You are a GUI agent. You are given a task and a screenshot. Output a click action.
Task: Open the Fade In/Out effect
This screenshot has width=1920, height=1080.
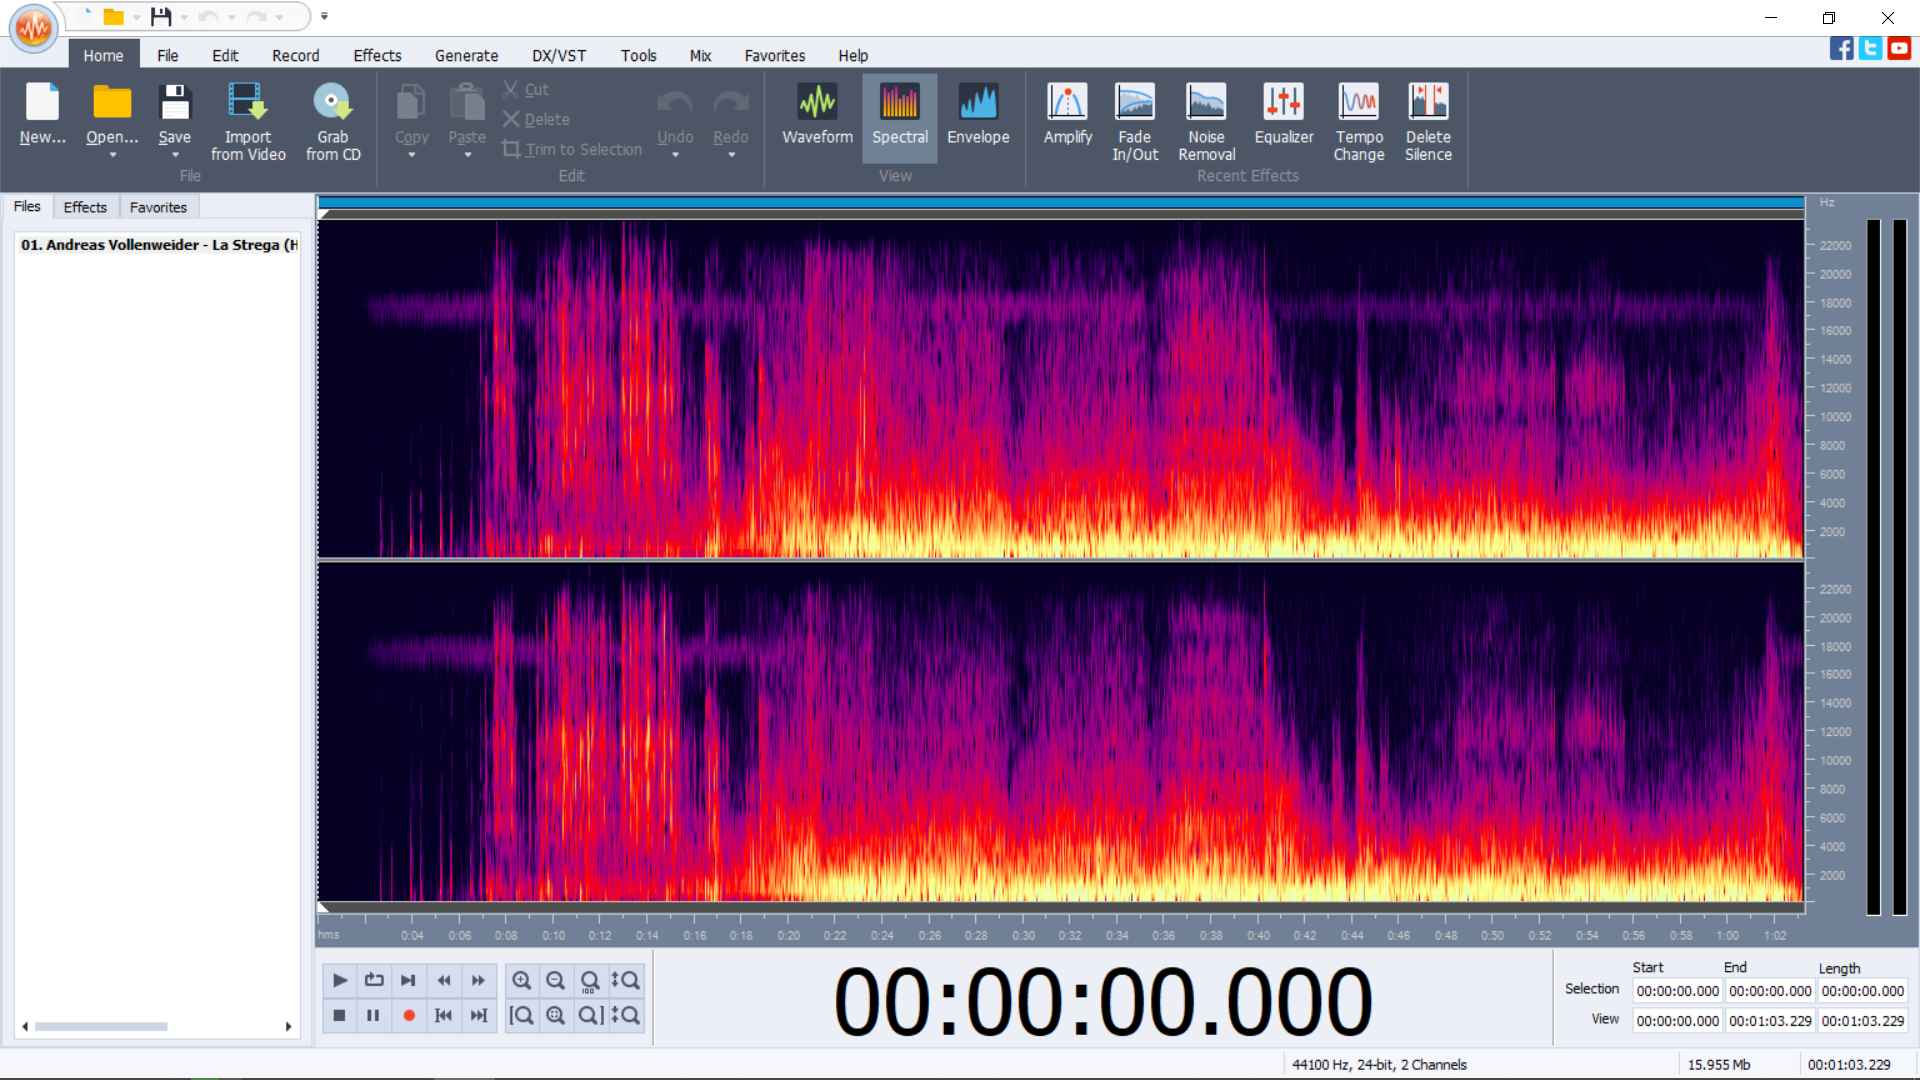tap(1135, 120)
